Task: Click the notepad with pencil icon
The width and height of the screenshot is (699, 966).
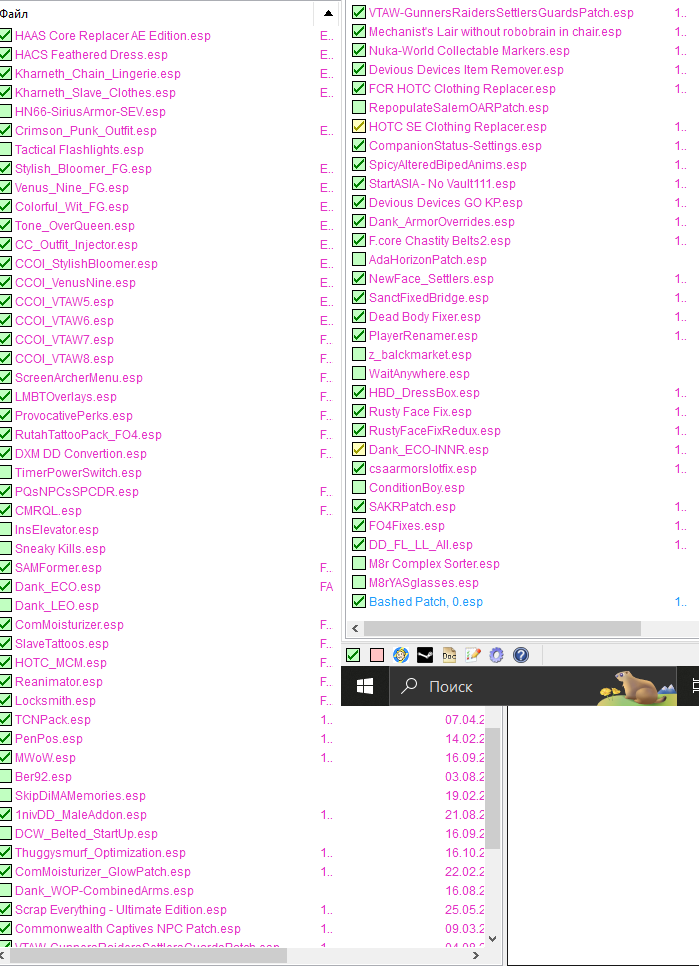Action: 473,655
